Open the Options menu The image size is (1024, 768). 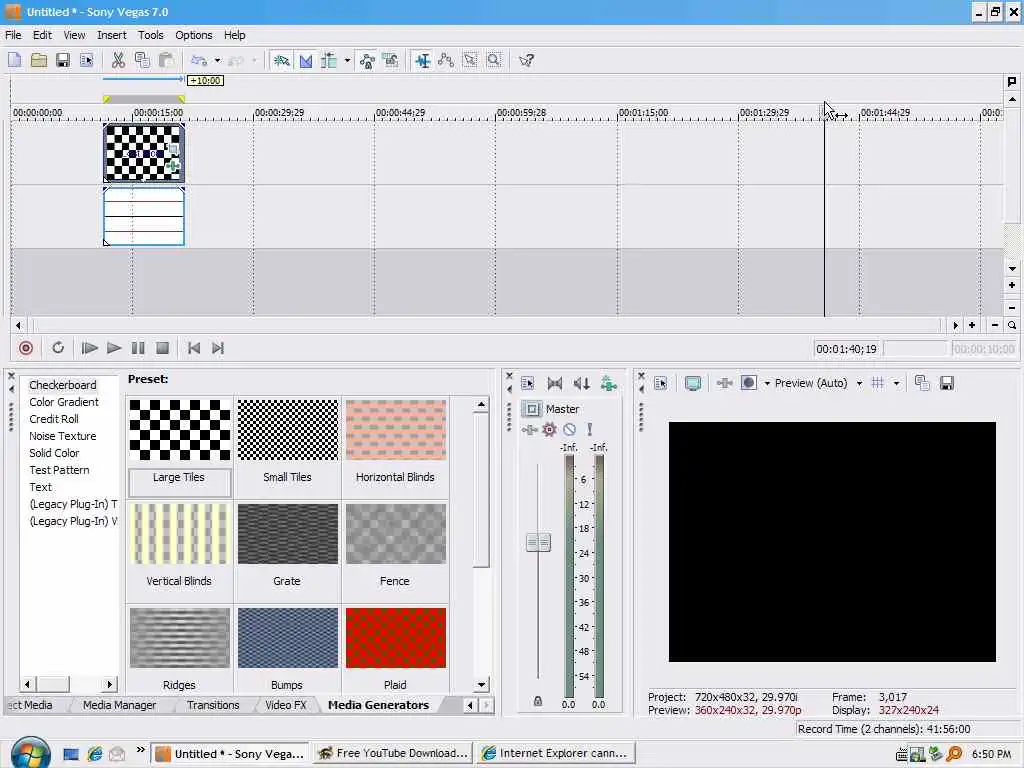tap(193, 35)
